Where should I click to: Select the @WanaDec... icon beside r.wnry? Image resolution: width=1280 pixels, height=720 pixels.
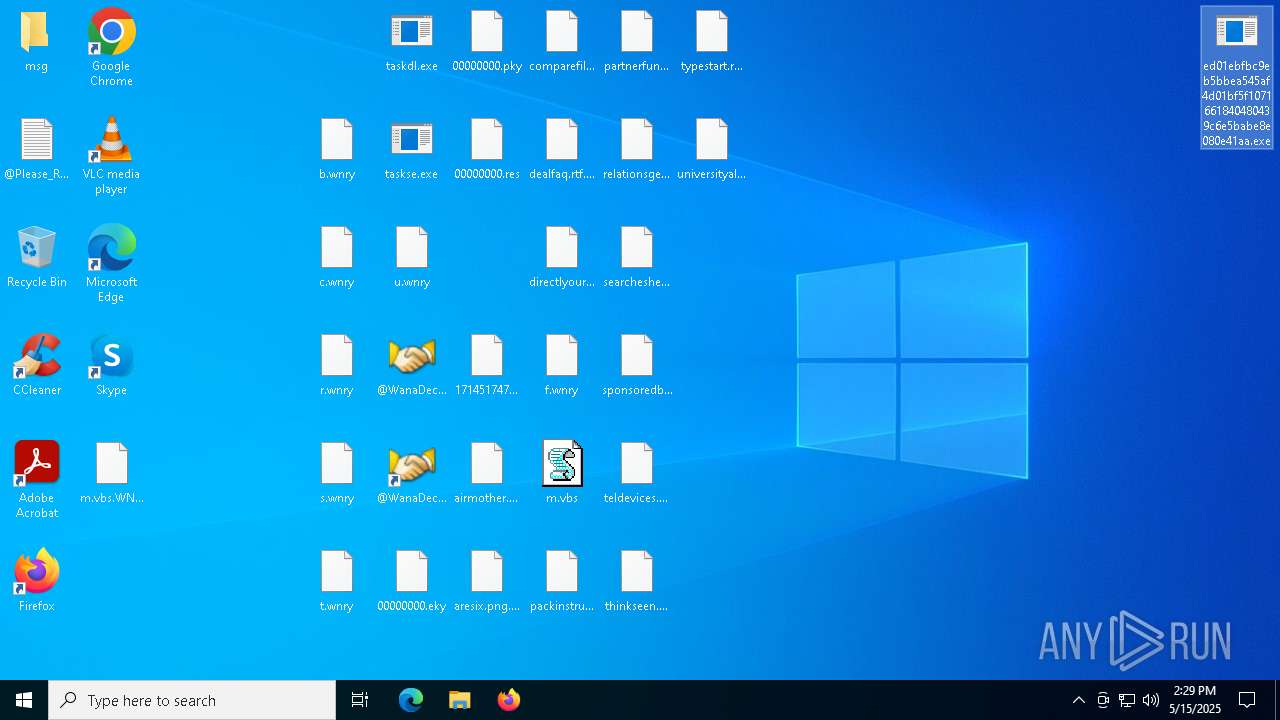[411, 366]
